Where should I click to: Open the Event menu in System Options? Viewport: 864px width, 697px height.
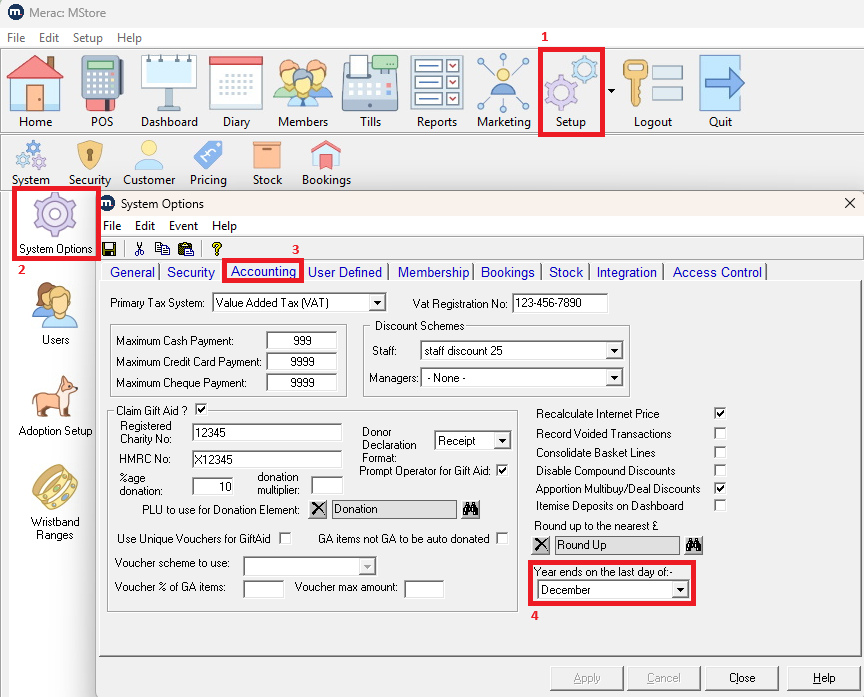point(183,226)
